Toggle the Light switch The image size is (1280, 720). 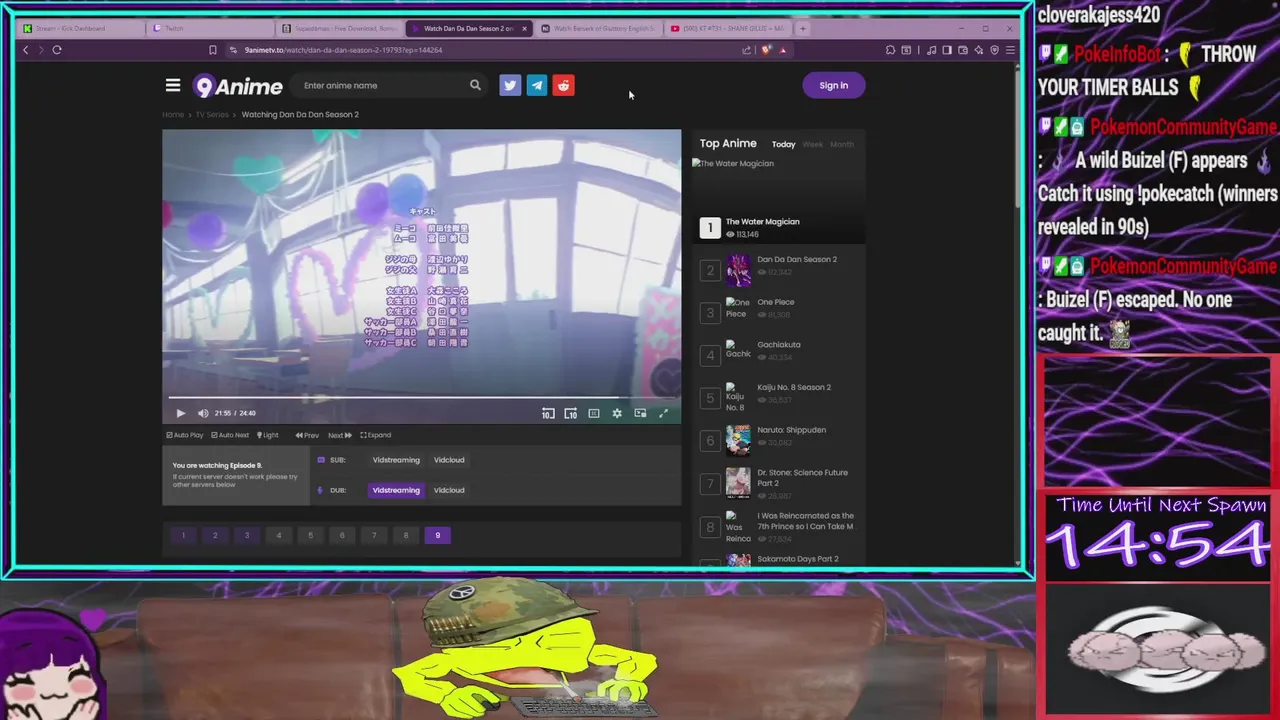[x=268, y=435]
